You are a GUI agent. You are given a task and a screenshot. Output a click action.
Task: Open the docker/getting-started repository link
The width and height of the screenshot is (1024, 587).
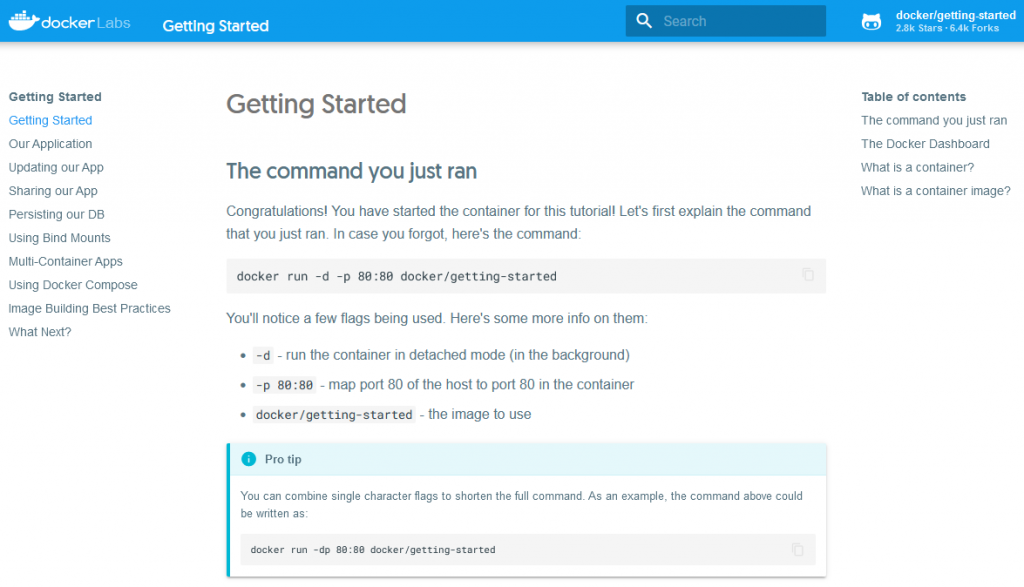[955, 21]
